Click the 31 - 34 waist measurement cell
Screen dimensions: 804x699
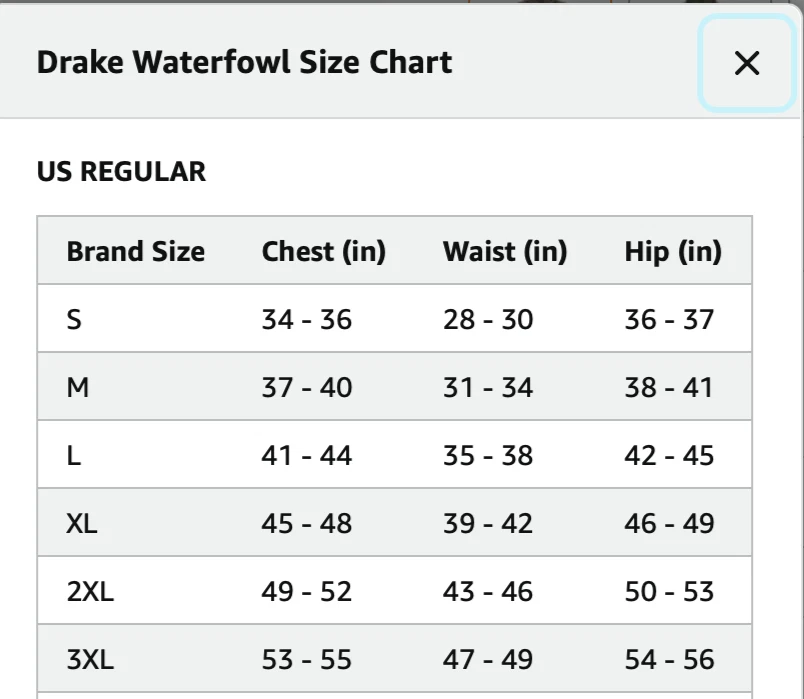coord(487,387)
